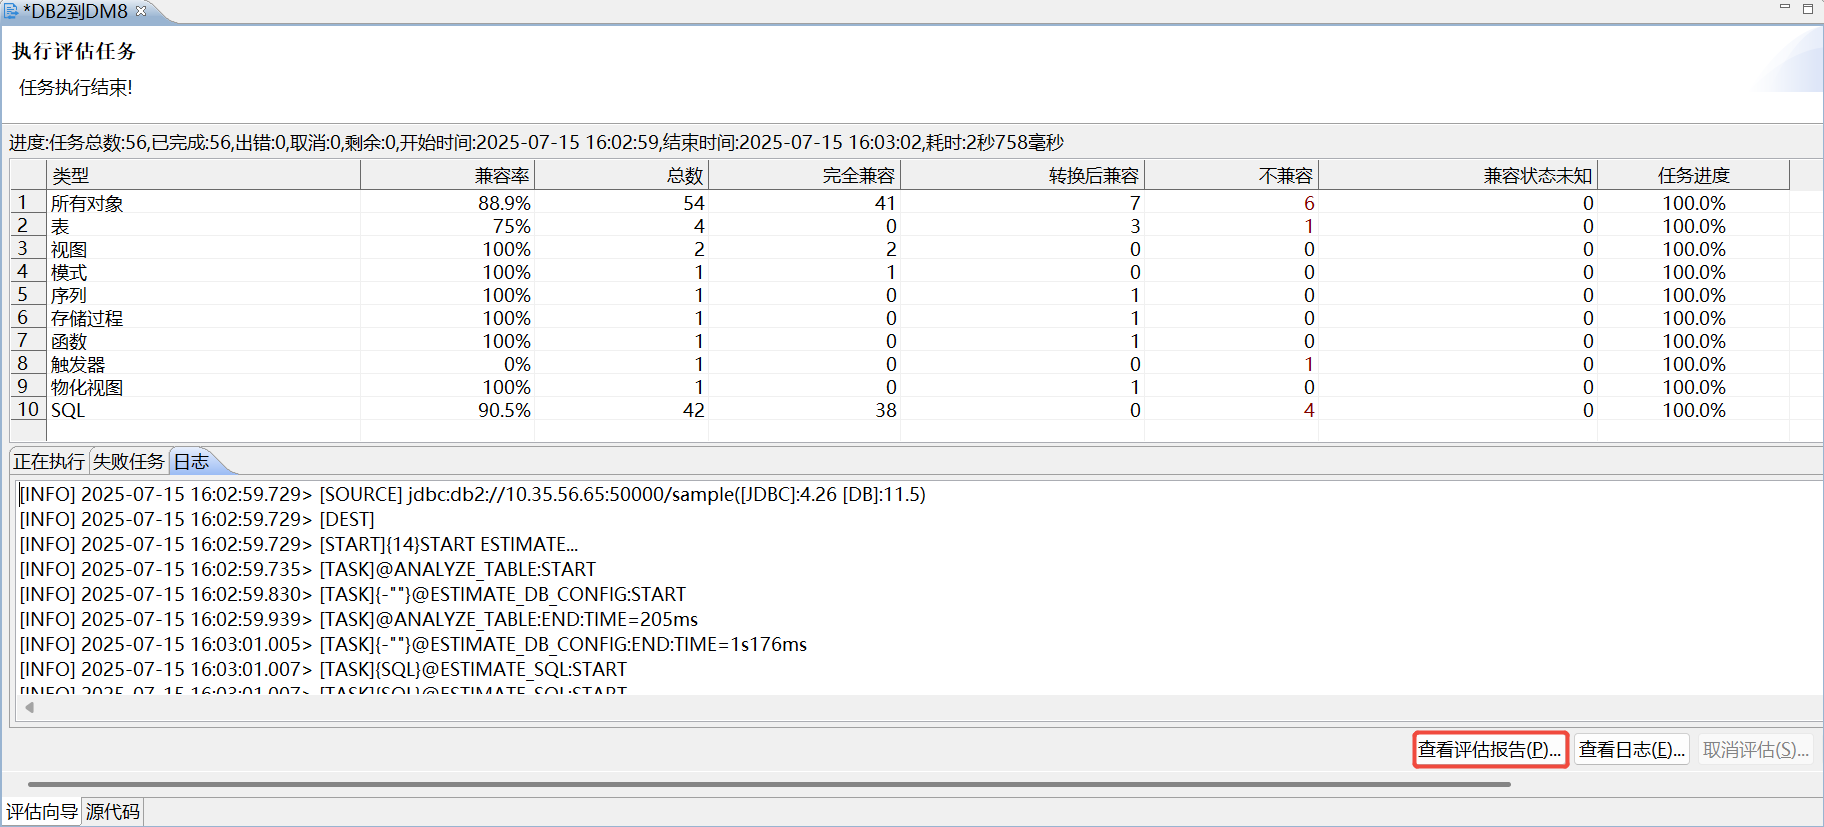Click the 任务执行结束! message
The height and width of the screenshot is (827, 1824).
point(76,88)
